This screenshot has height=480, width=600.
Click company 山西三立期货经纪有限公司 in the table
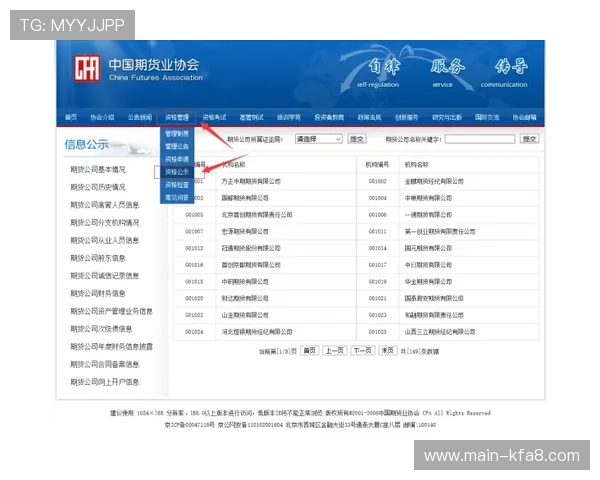(x=440, y=332)
